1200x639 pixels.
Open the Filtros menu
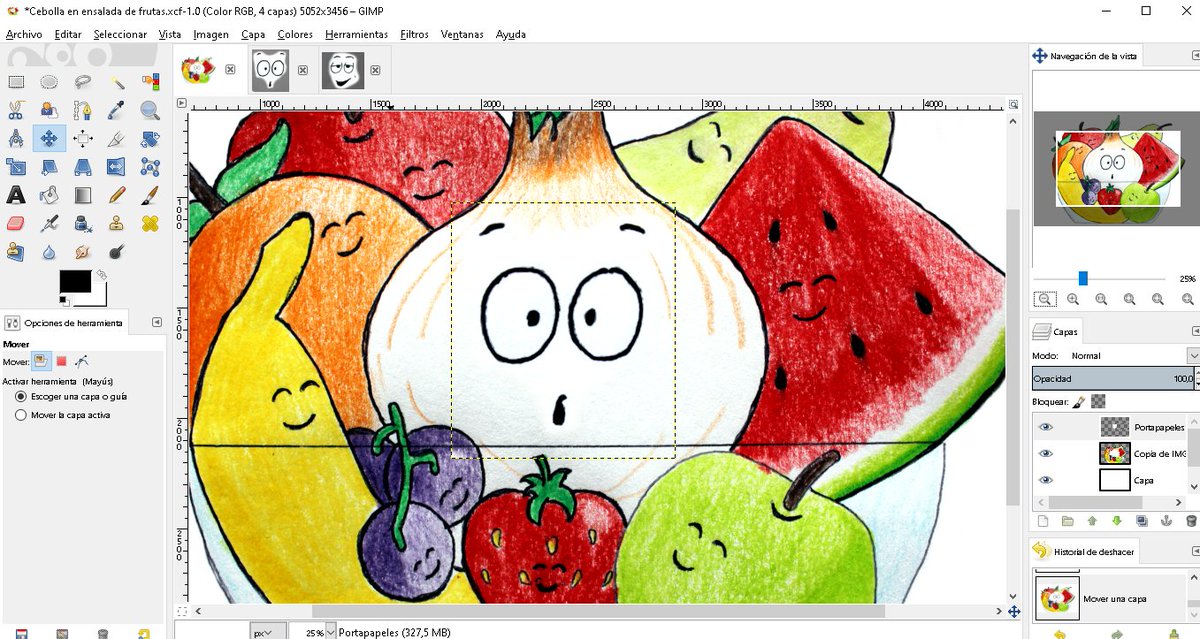(x=414, y=34)
